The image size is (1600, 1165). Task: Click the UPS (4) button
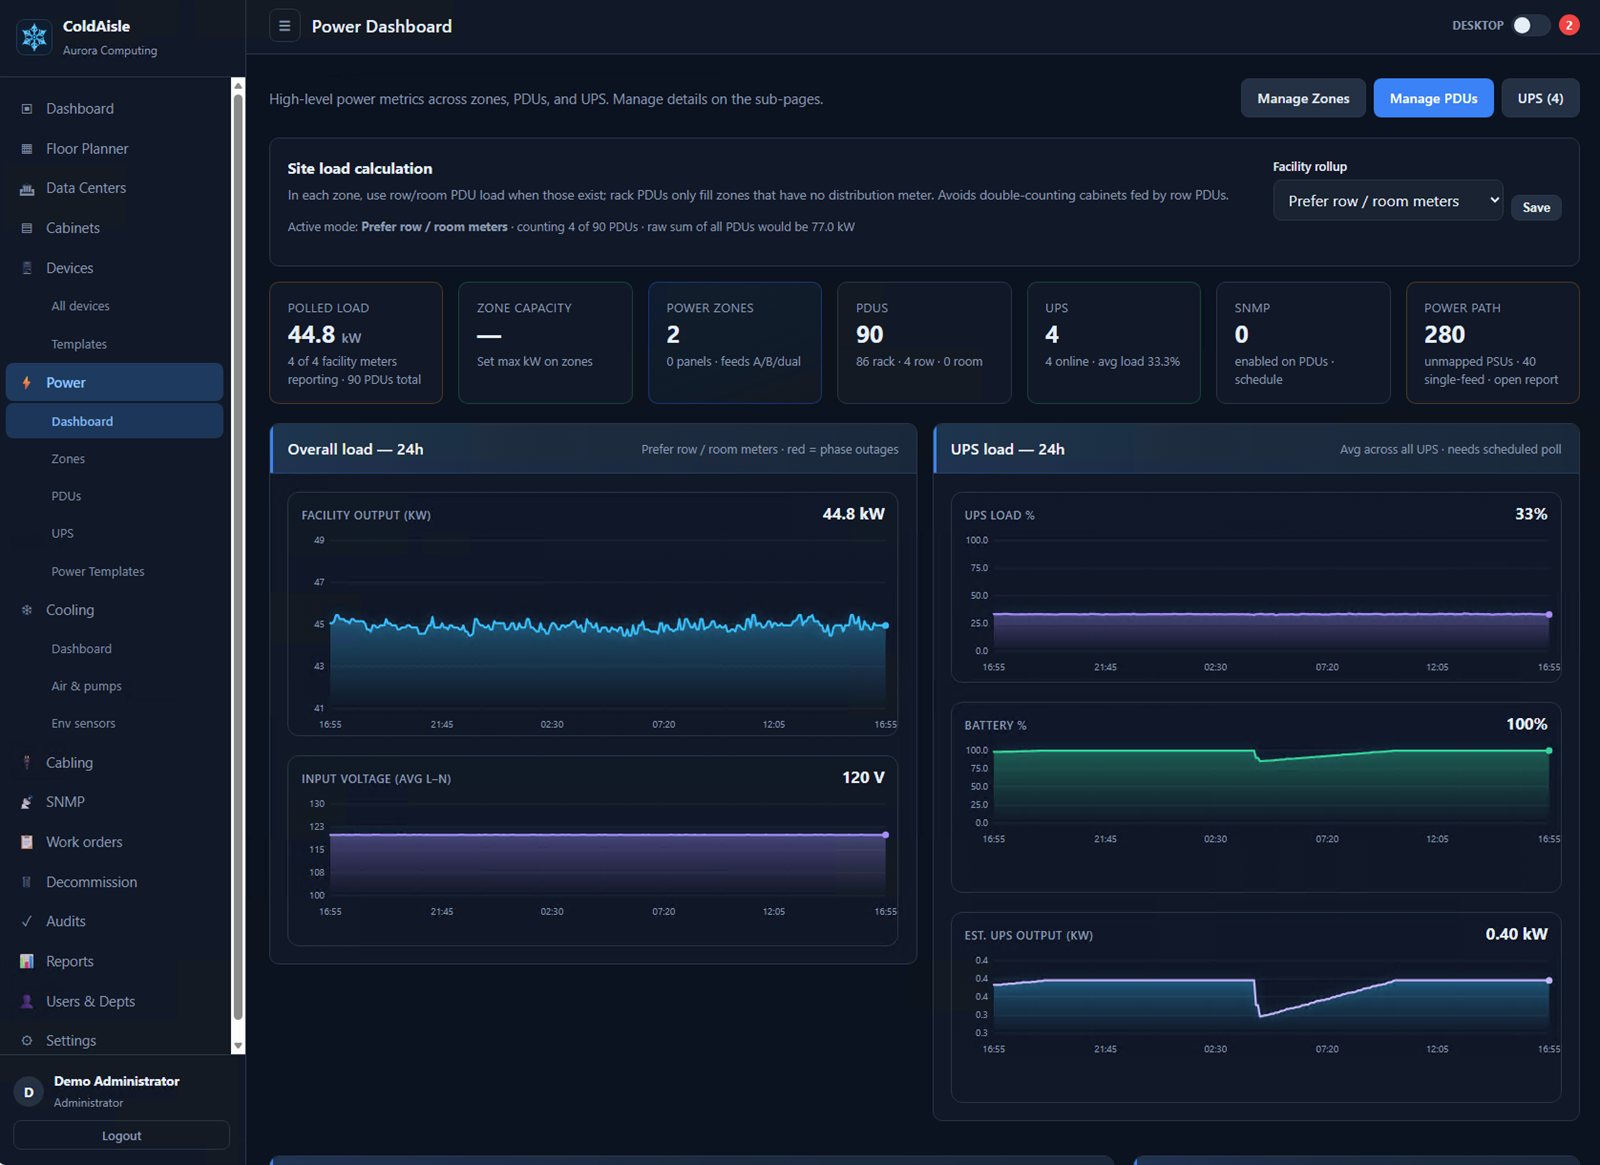(1540, 98)
